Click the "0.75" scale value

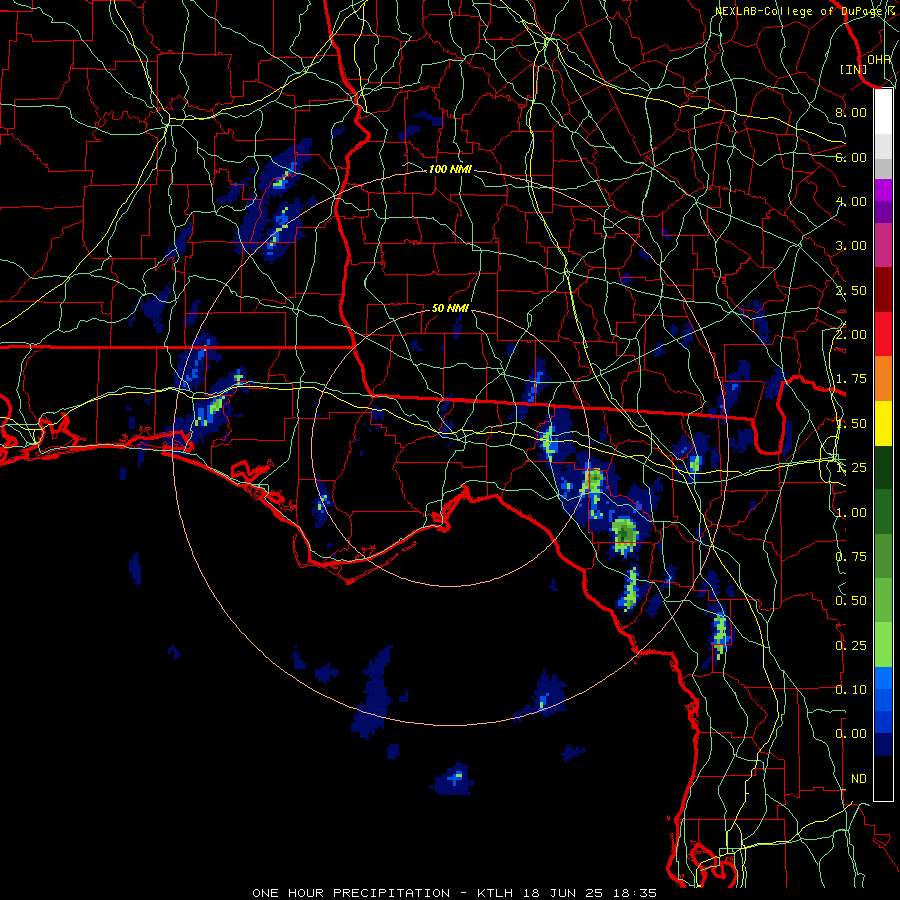click(851, 557)
